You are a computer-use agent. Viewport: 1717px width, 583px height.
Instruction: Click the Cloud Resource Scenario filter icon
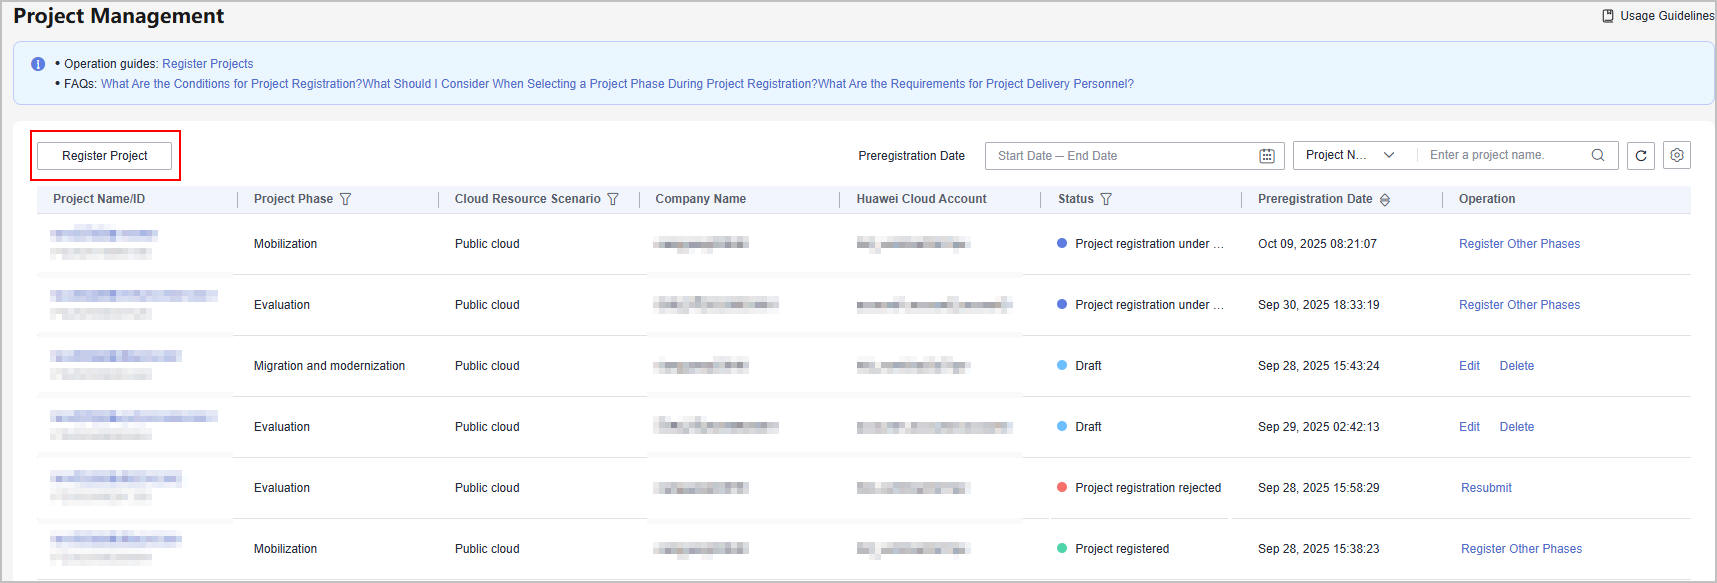pyautogui.click(x=613, y=199)
